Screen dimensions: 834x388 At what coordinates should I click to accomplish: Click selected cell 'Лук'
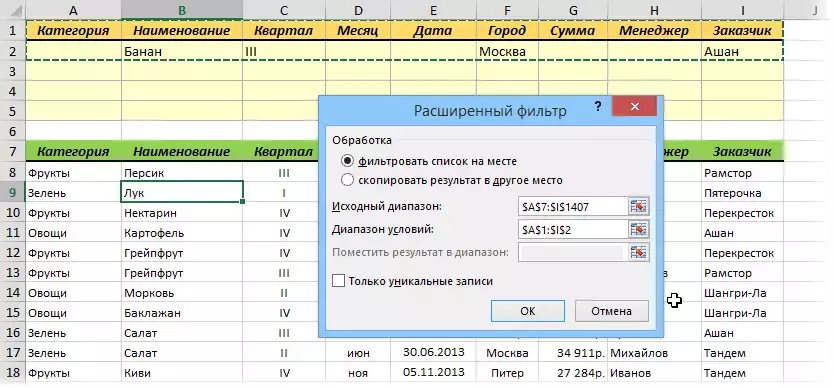pos(182,193)
